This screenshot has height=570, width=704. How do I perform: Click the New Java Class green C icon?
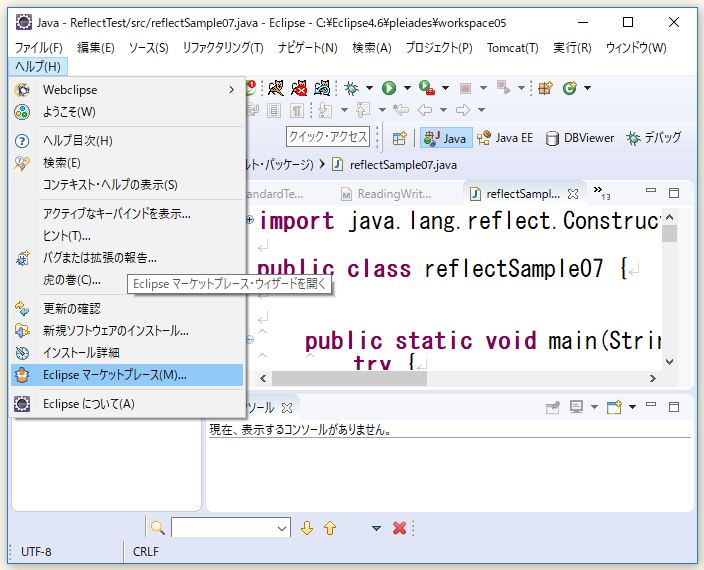570,88
